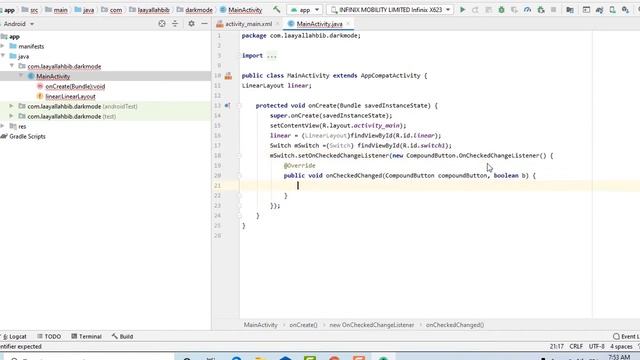Click the Make Project hammer icon

pos(277,9)
